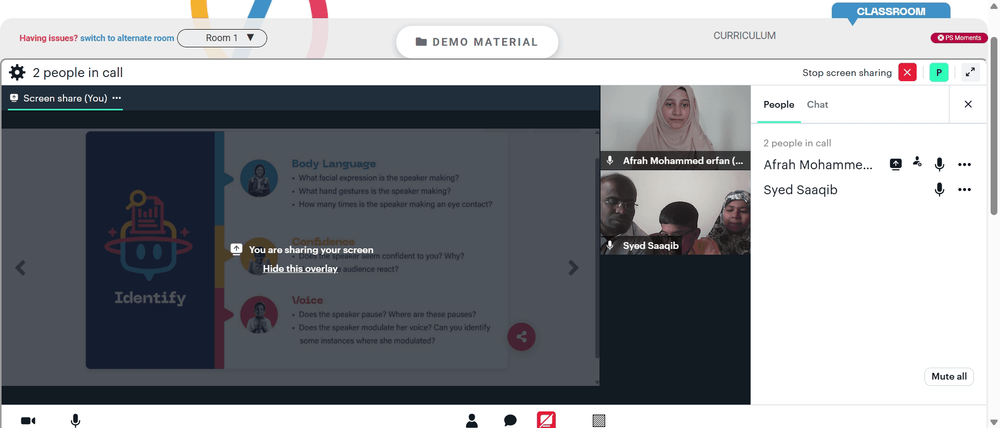This screenshot has width=1000, height=428.
Task: Open the Curriculum tab
Action: tap(744, 36)
